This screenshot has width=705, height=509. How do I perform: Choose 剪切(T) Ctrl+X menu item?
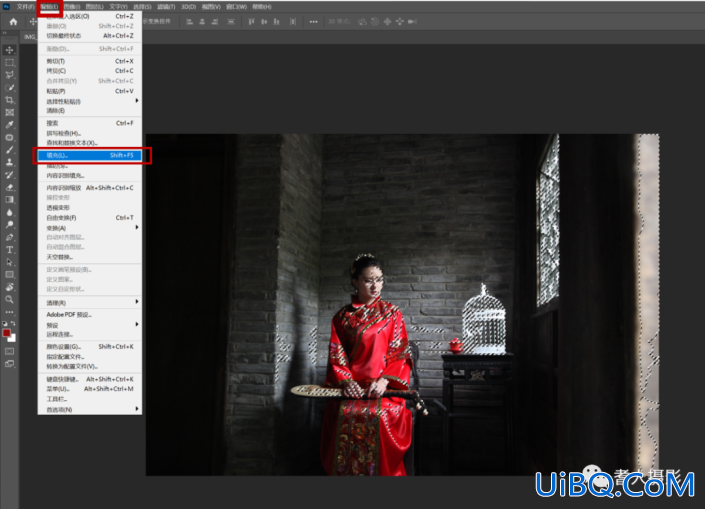pyautogui.click(x=89, y=61)
